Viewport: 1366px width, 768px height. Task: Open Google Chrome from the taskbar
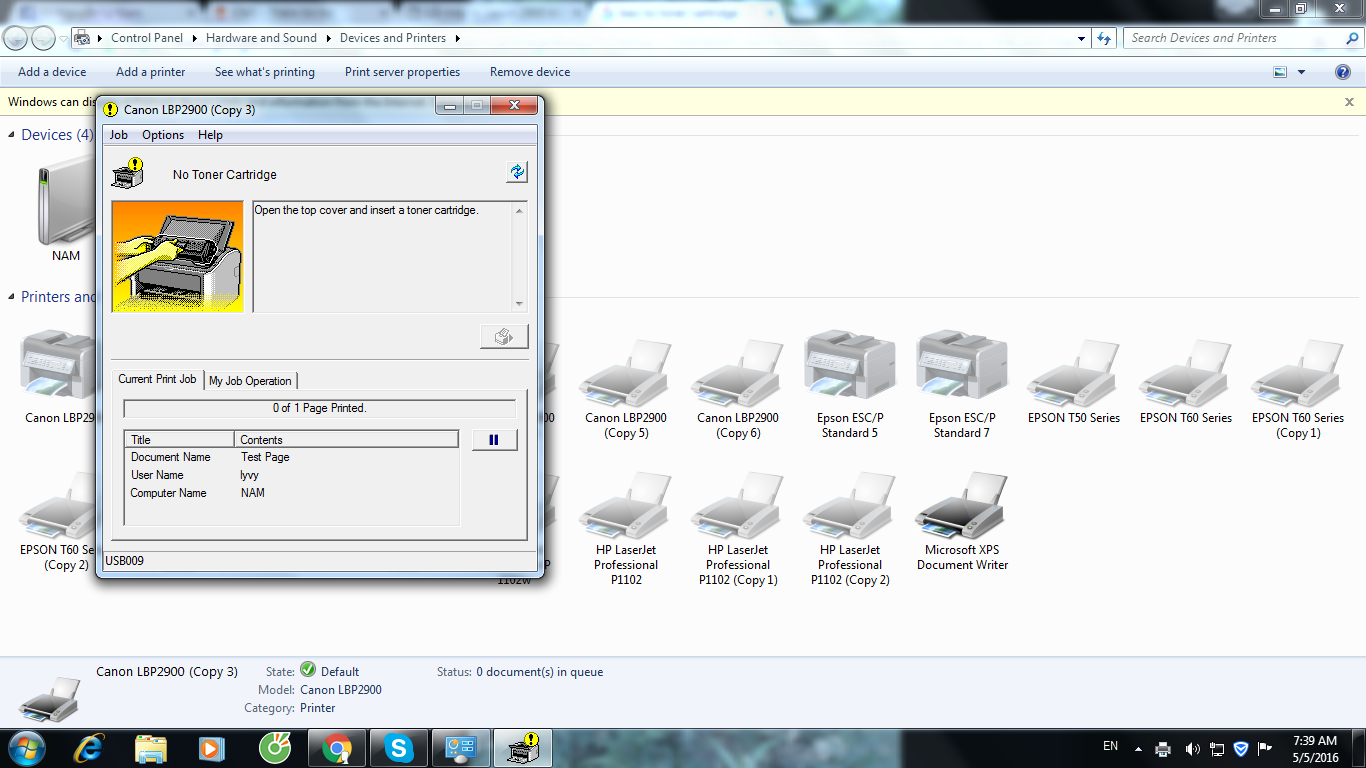pos(337,748)
